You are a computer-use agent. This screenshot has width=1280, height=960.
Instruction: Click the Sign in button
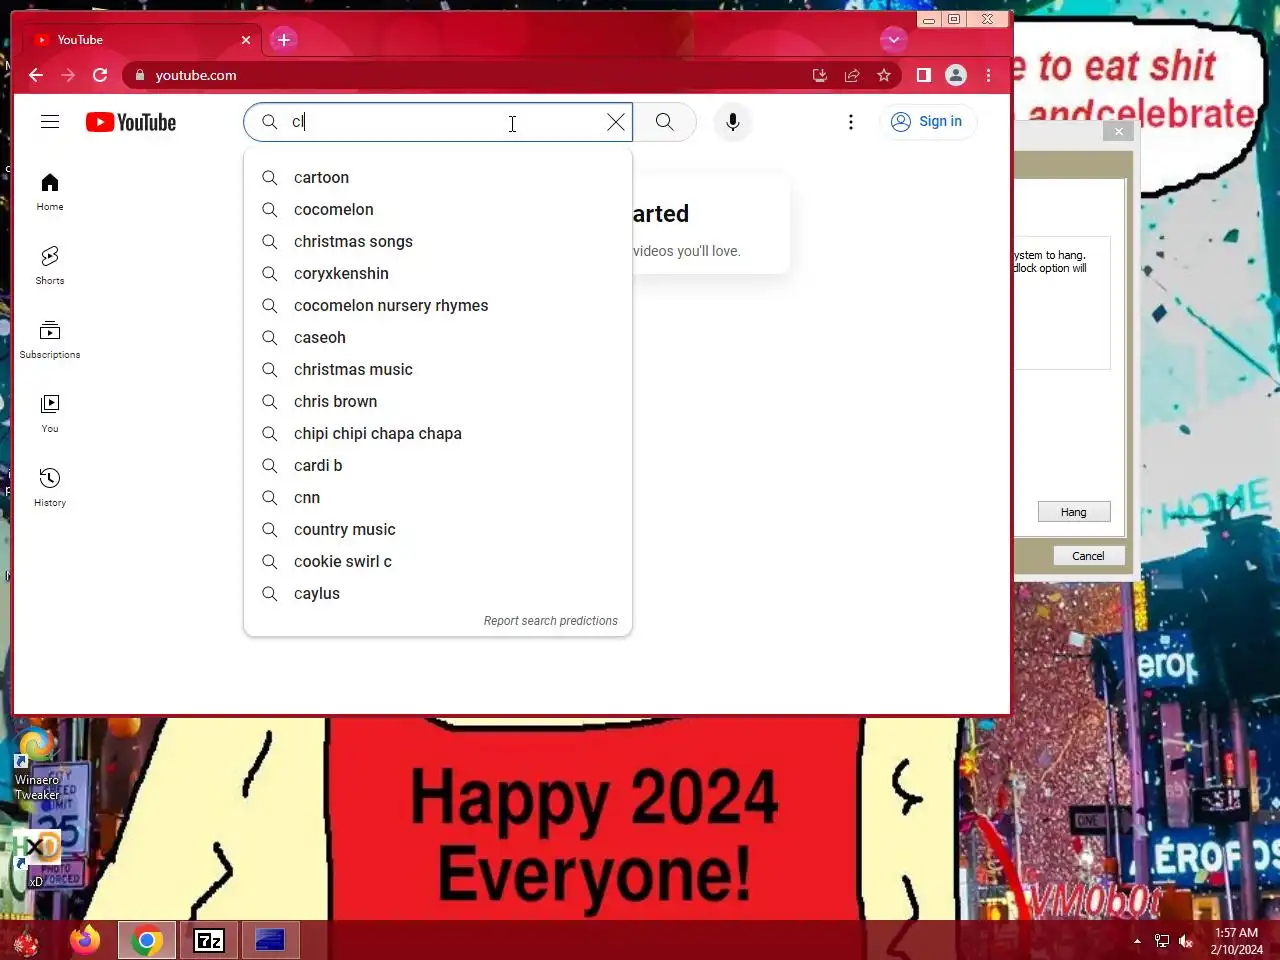[927, 121]
